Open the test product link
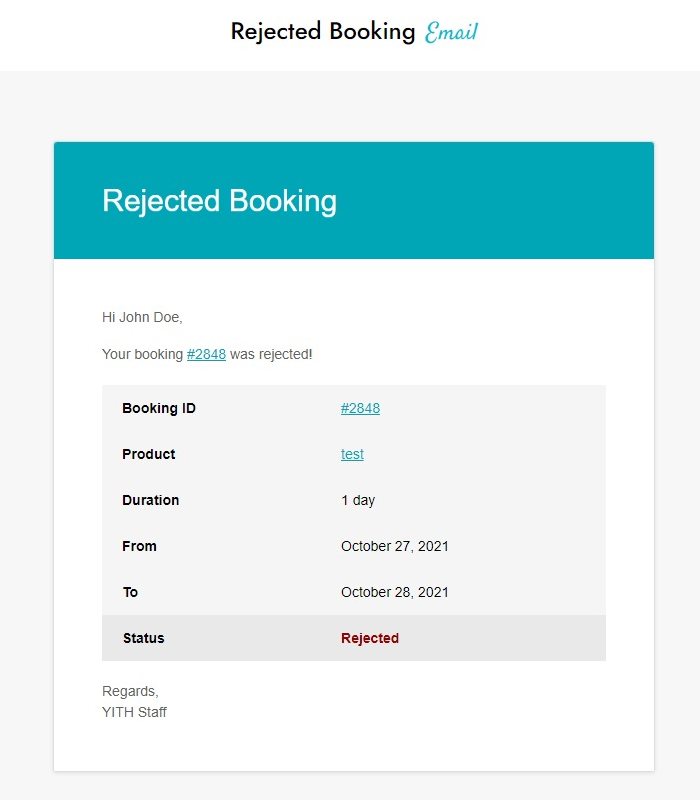Viewport: 700px width, 800px height. [352, 454]
